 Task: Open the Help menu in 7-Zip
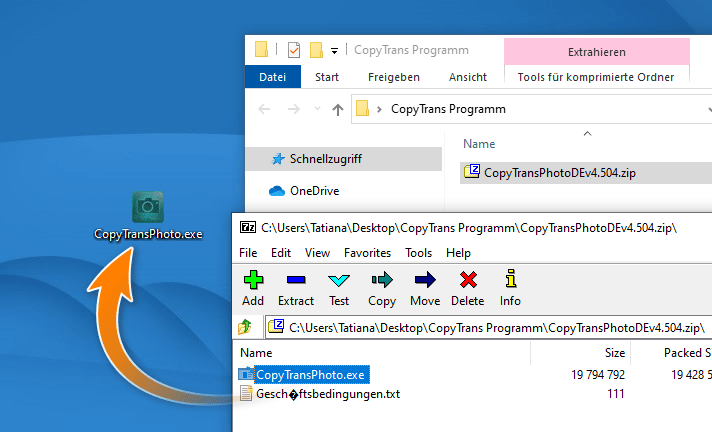coord(458,253)
